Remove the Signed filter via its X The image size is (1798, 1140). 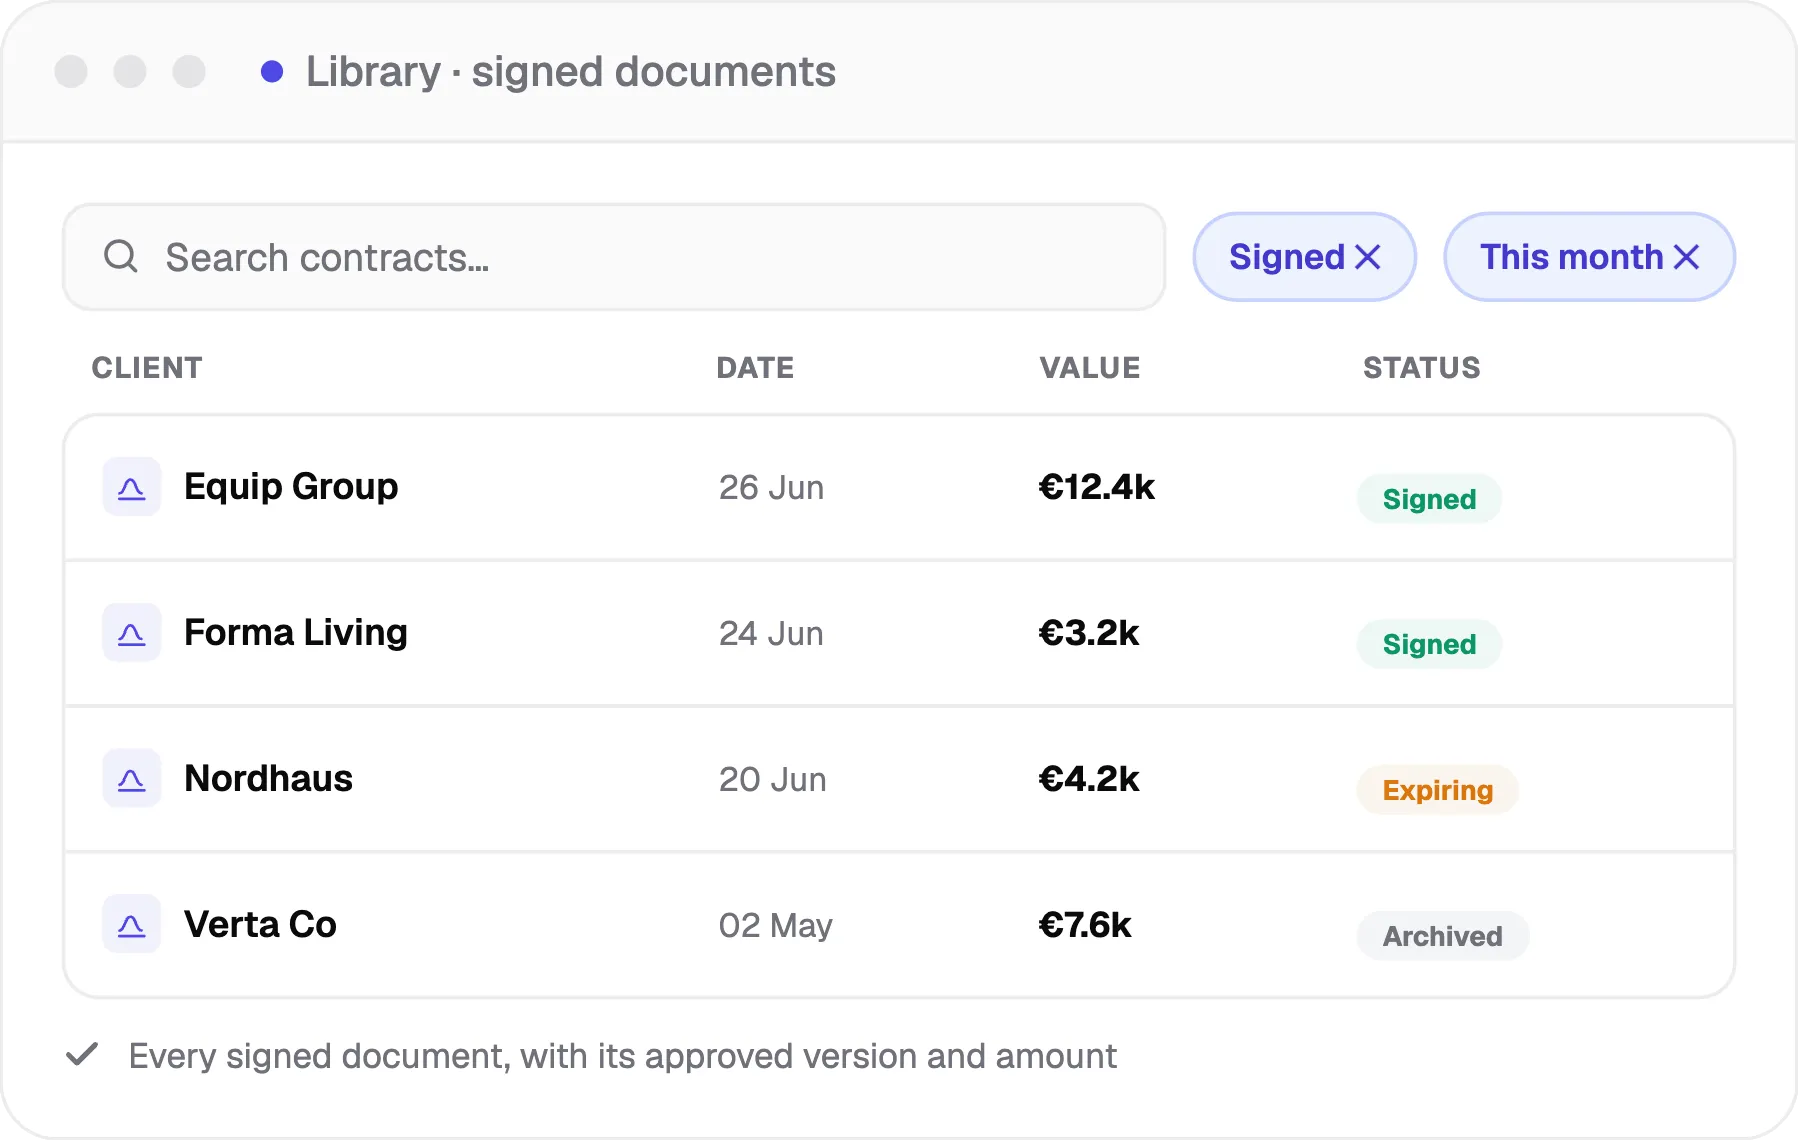pyautogui.click(x=1368, y=257)
